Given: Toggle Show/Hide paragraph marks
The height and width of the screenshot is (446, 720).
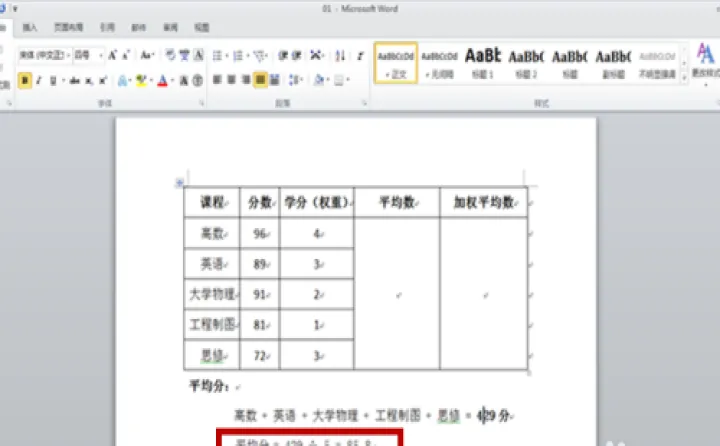Looking at the screenshot, I should point(360,56).
